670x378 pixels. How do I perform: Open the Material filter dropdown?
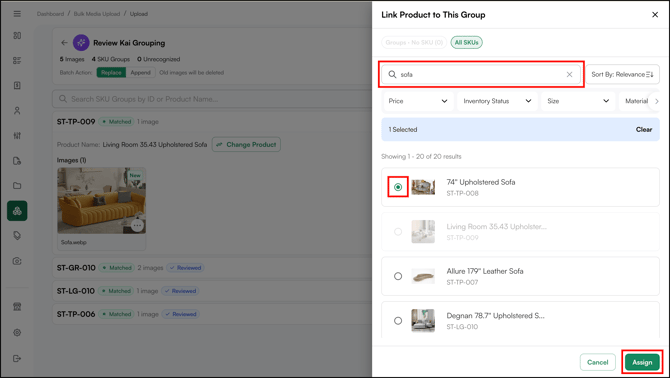pos(636,101)
